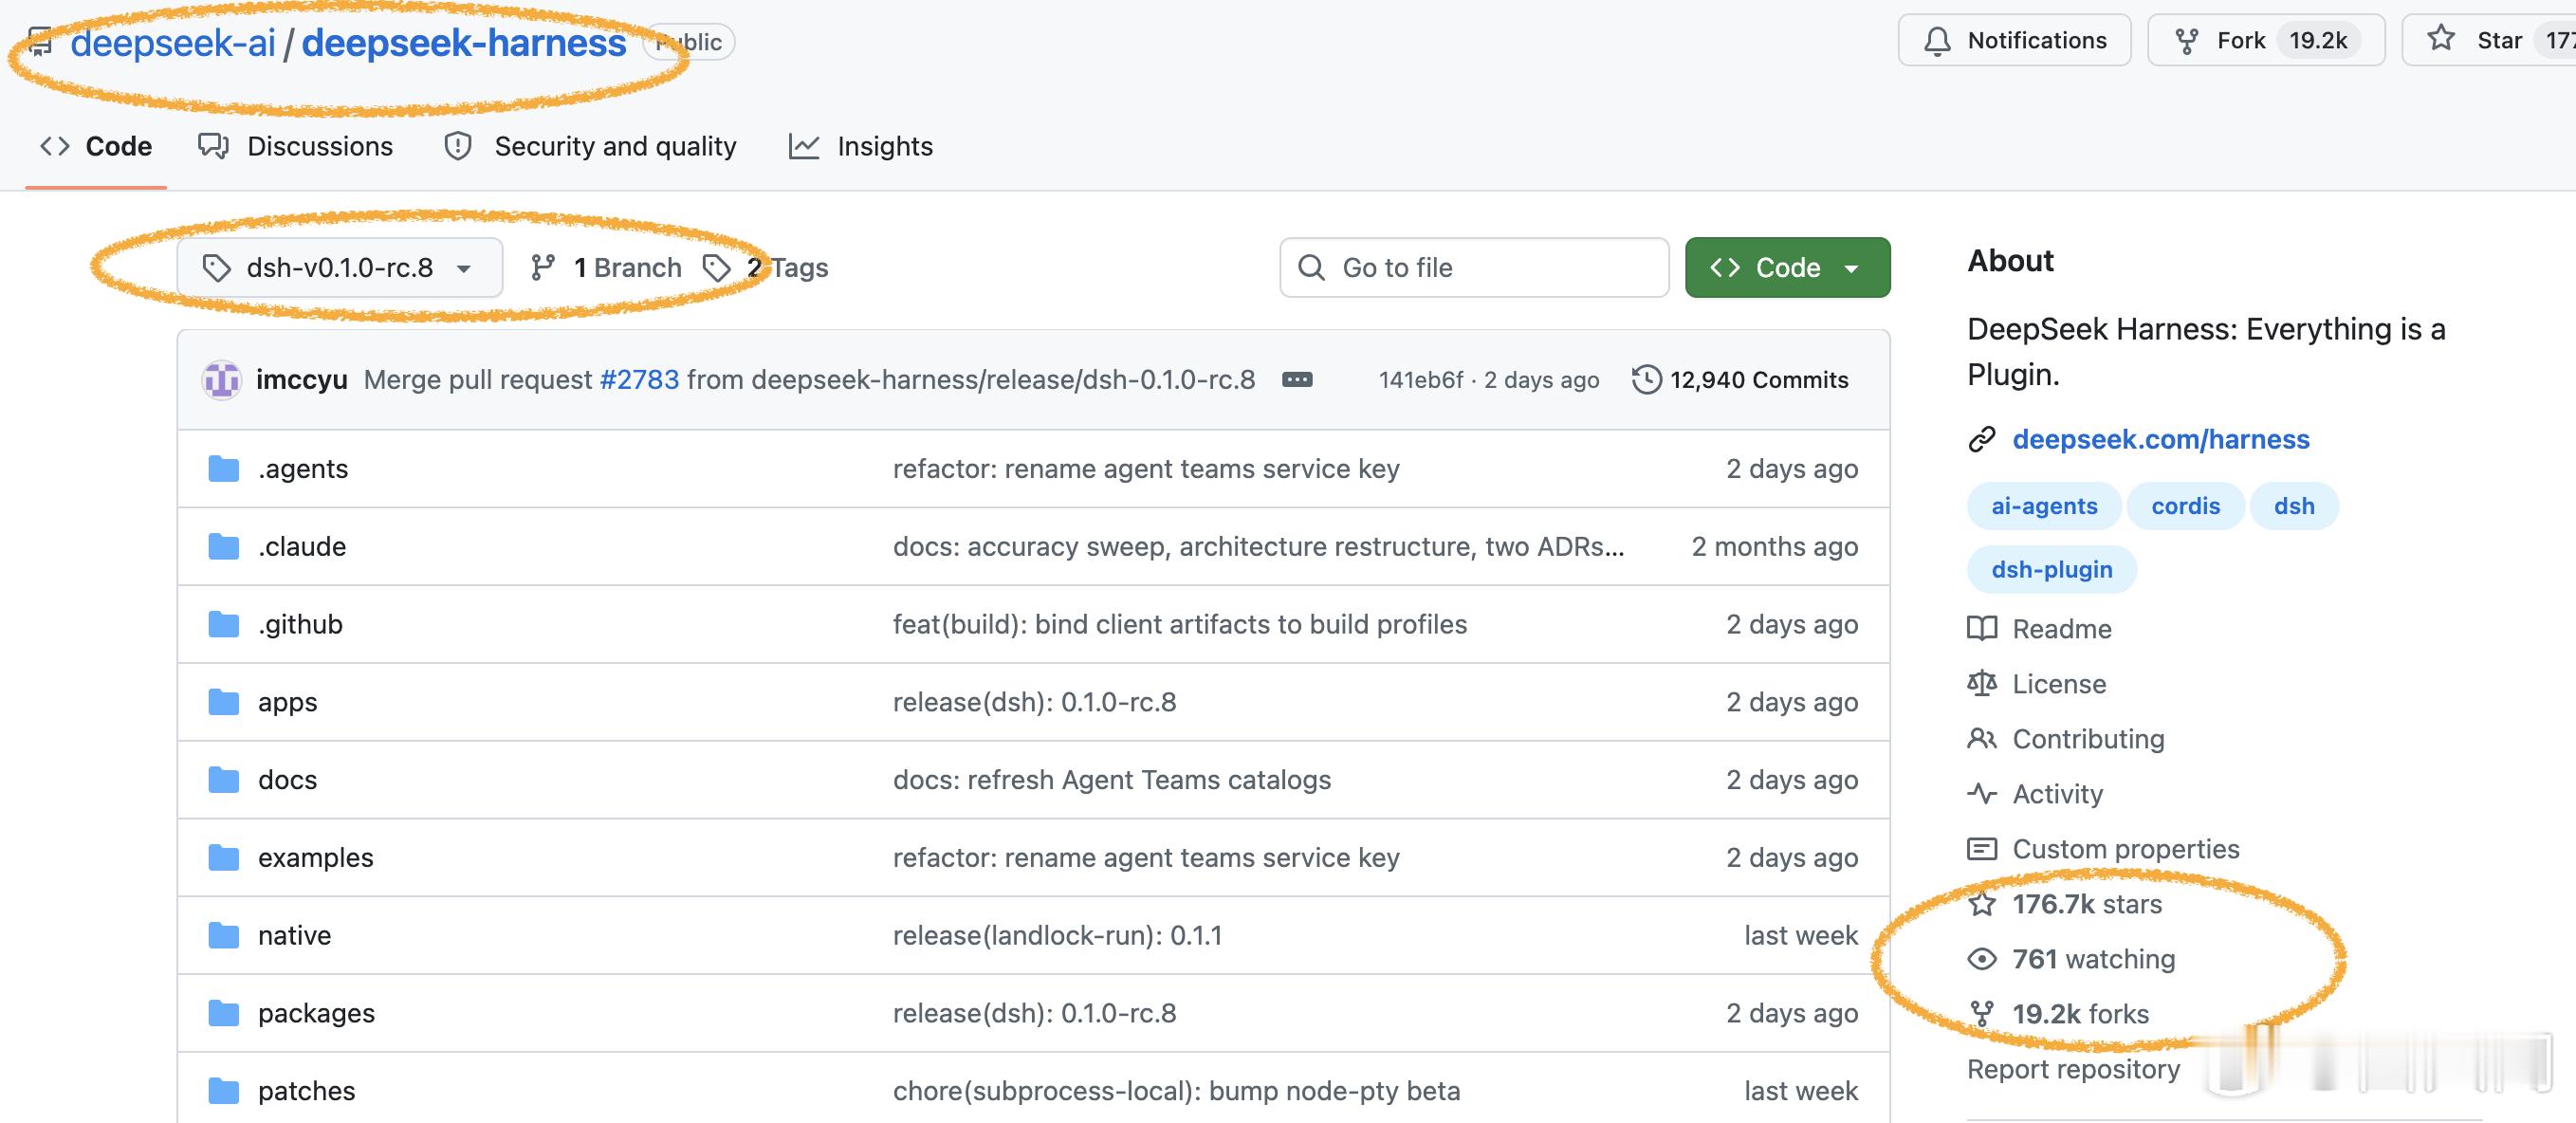
Task: Expand the green Code dropdown button
Action: (x=1787, y=267)
